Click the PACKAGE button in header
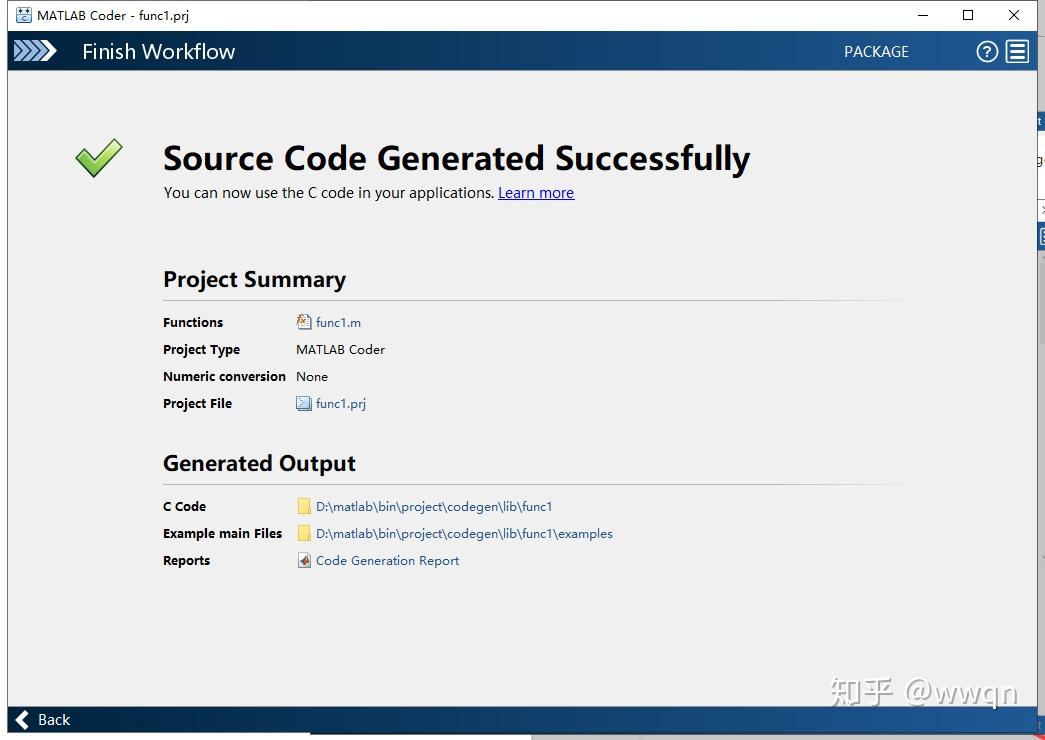The height and width of the screenshot is (740, 1045). click(876, 52)
